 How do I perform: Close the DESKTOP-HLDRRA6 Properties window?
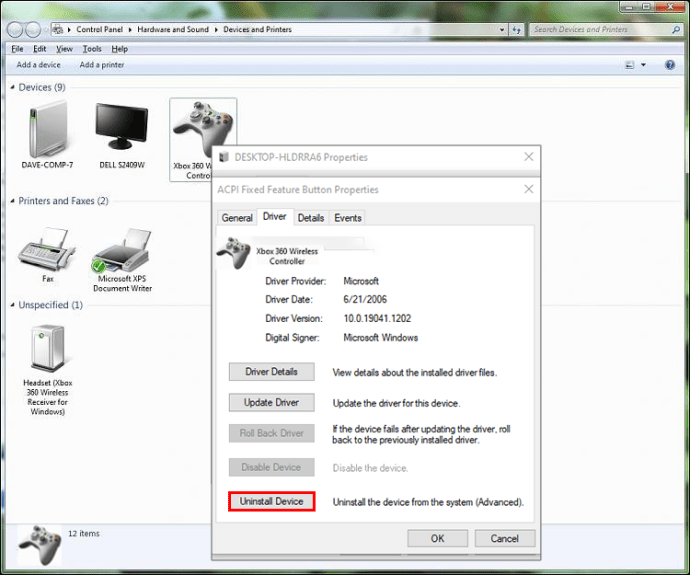coord(529,157)
